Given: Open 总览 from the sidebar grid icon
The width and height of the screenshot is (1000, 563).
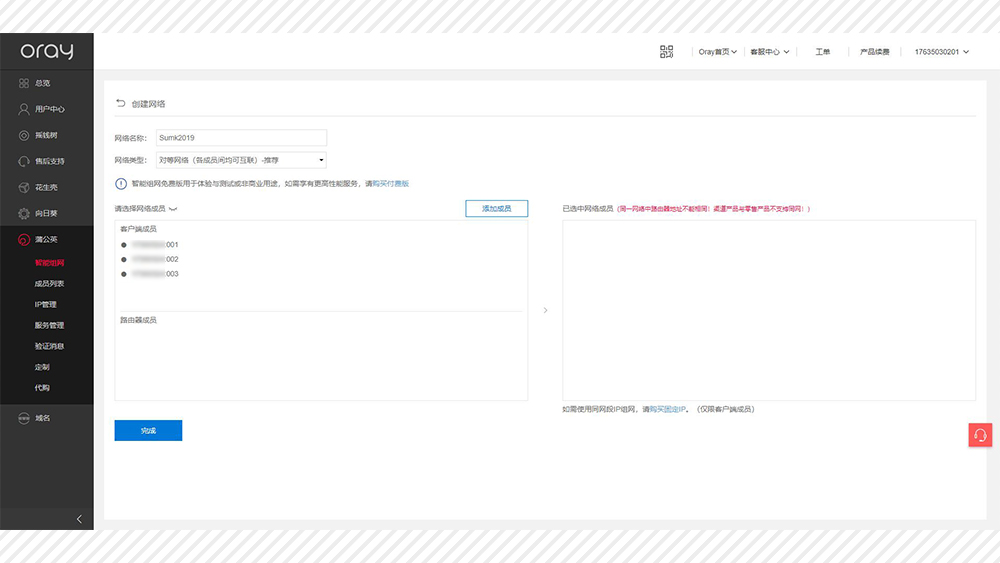Looking at the screenshot, I should click(x=25, y=83).
